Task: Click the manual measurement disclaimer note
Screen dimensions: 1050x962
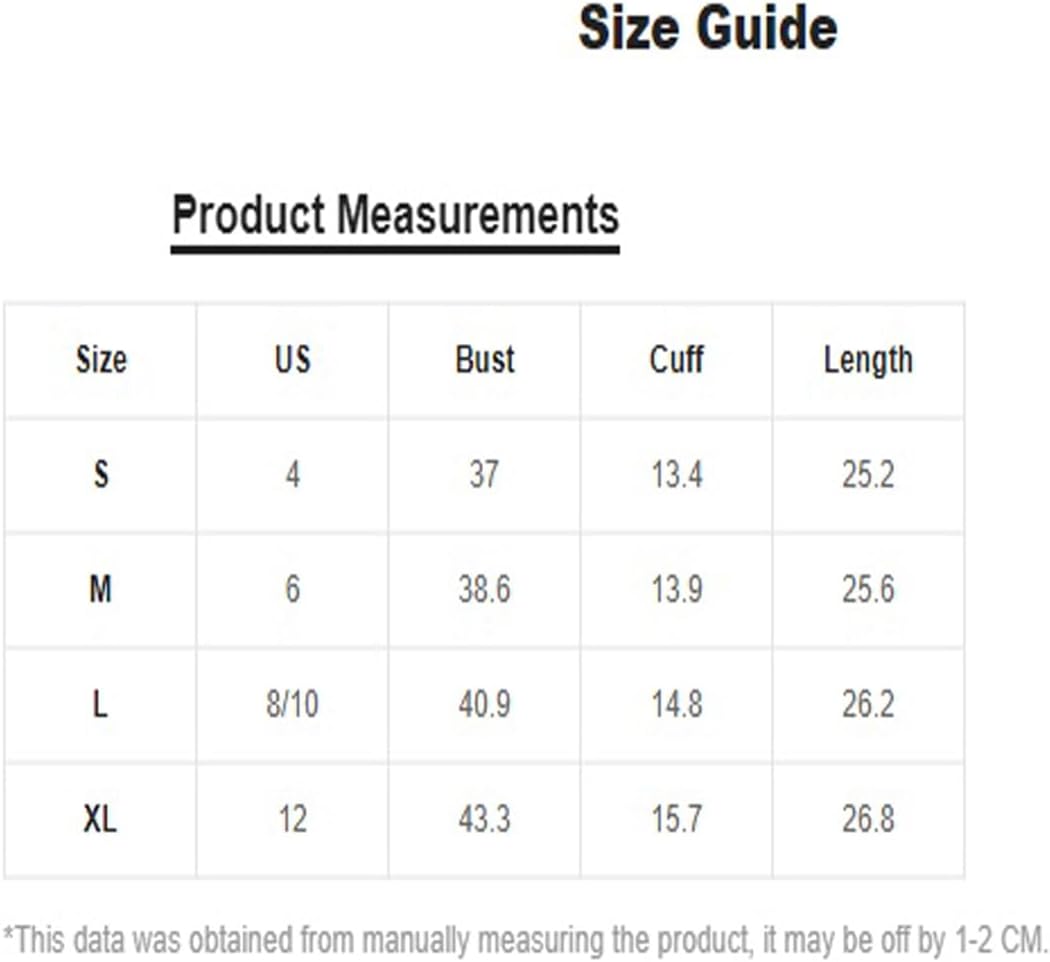Action: point(525,940)
